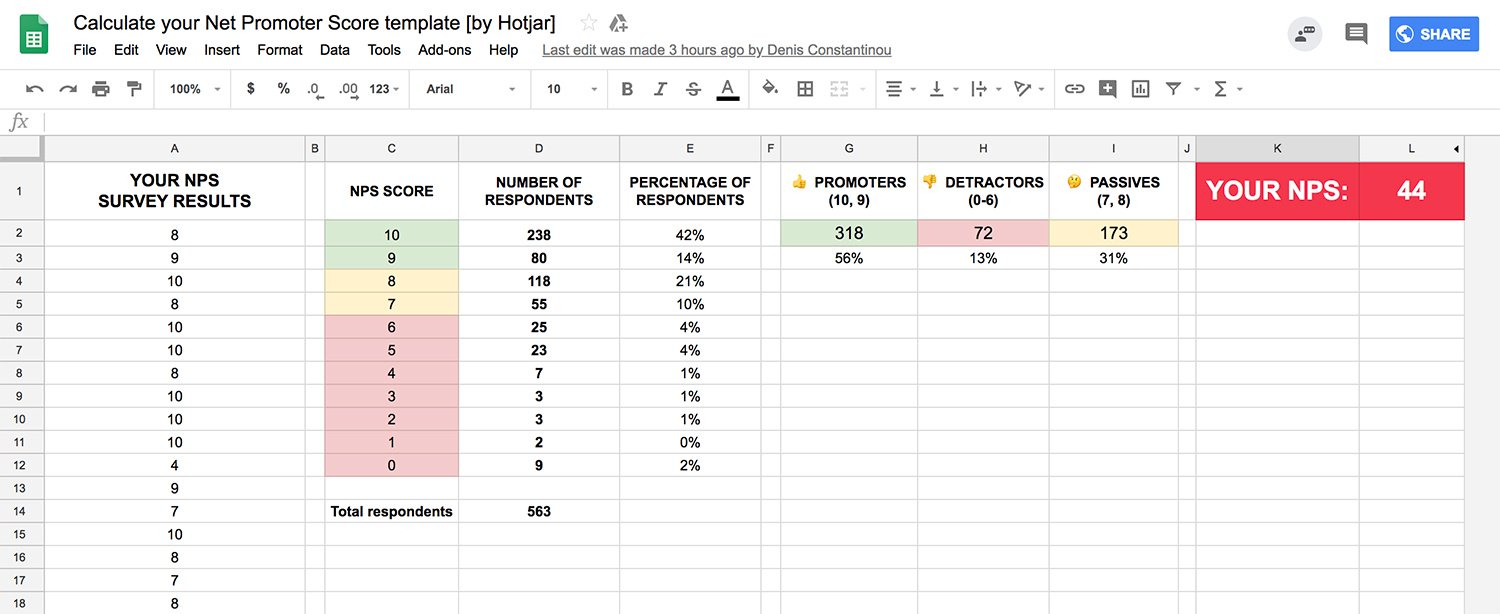Open the Arial font dropdown
Image resolution: width=1500 pixels, height=614 pixels.
[x=471, y=89]
